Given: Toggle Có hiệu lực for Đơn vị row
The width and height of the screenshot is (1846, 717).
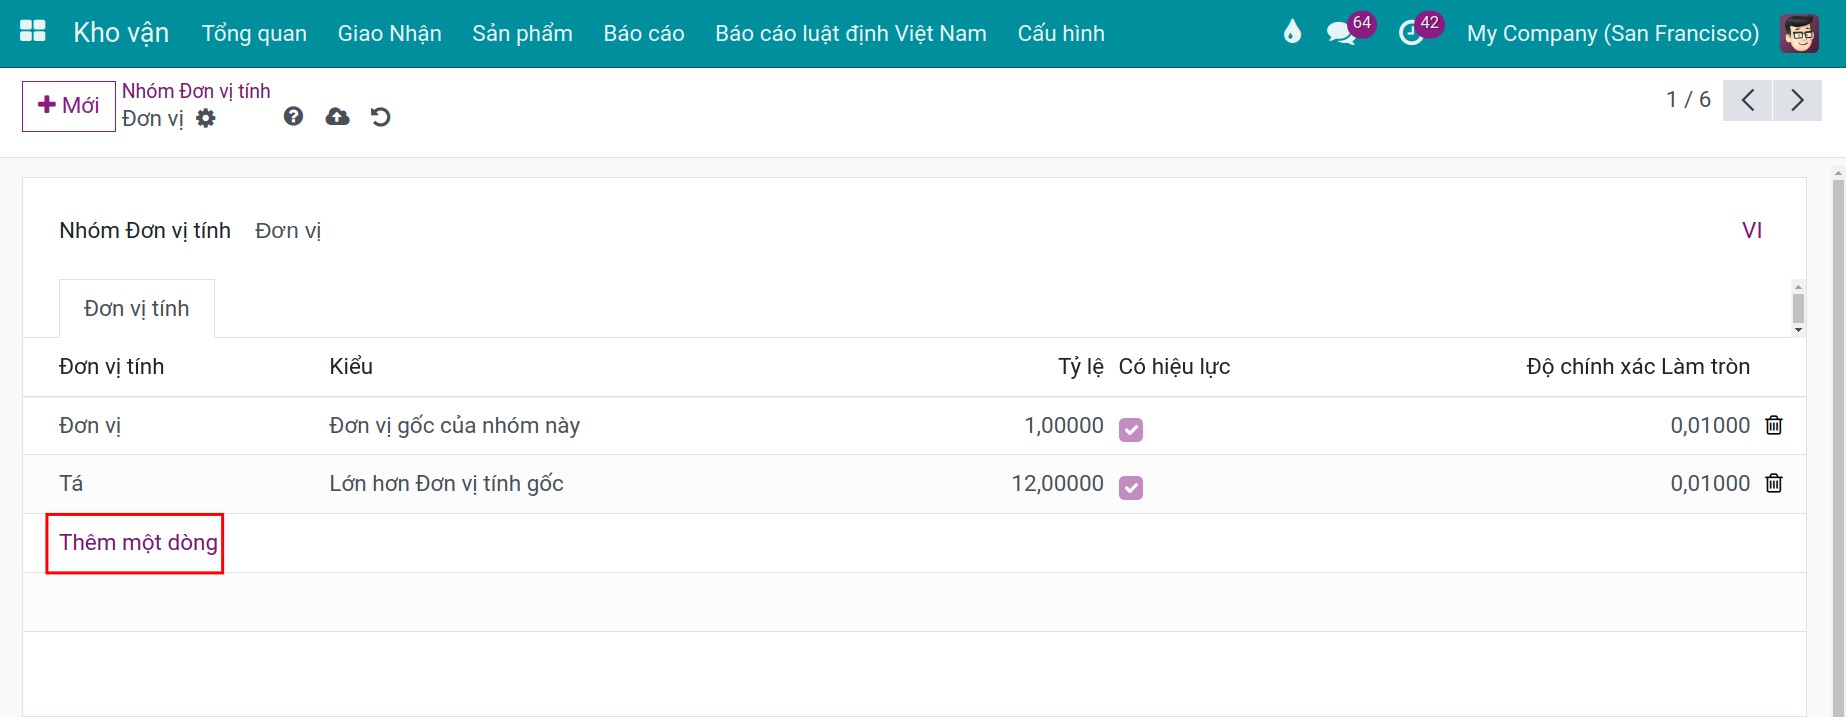Looking at the screenshot, I should [x=1131, y=429].
